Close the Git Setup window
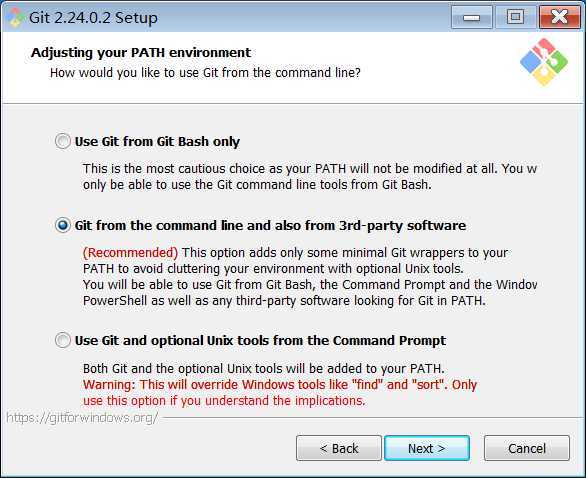This screenshot has width=586, height=478. (559, 17)
